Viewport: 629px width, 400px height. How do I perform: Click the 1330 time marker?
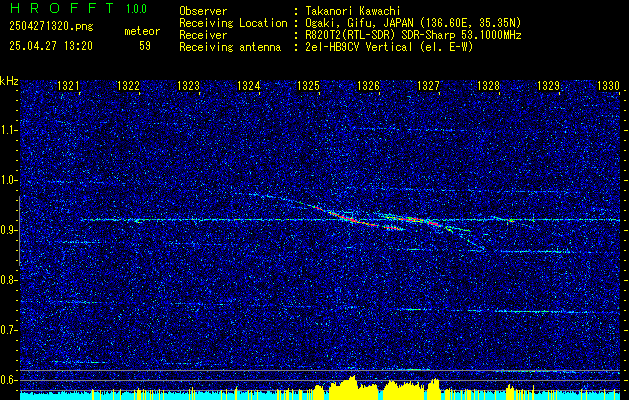coord(609,85)
